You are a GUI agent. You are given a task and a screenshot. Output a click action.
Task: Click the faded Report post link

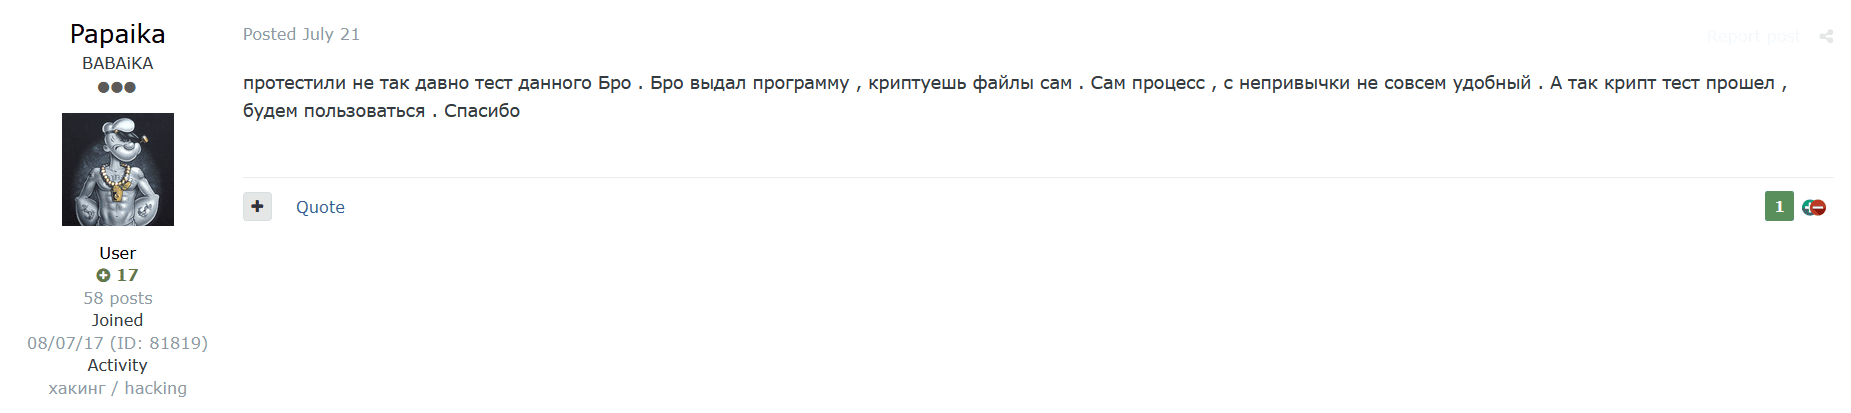point(1752,36)
